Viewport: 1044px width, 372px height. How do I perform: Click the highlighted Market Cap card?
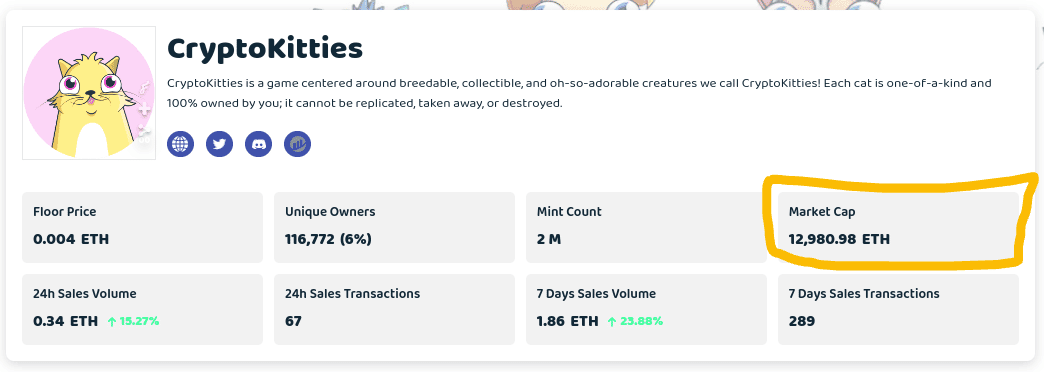point(898,227)
